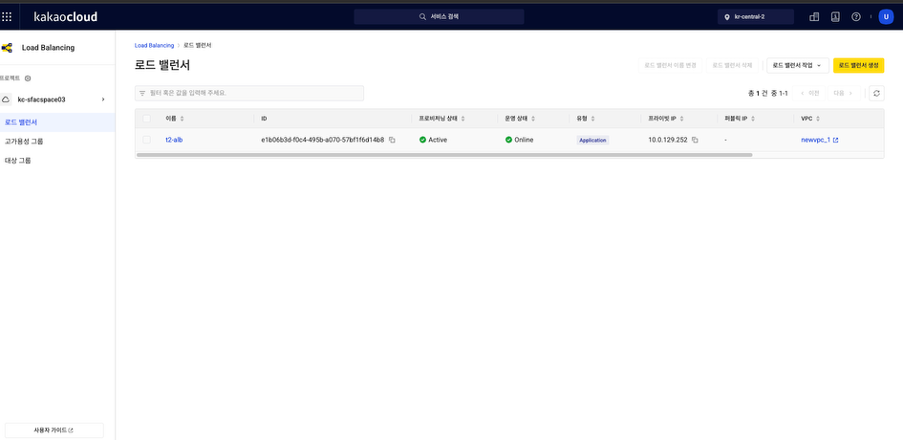Refresh the load balancer list

(876, 93)
